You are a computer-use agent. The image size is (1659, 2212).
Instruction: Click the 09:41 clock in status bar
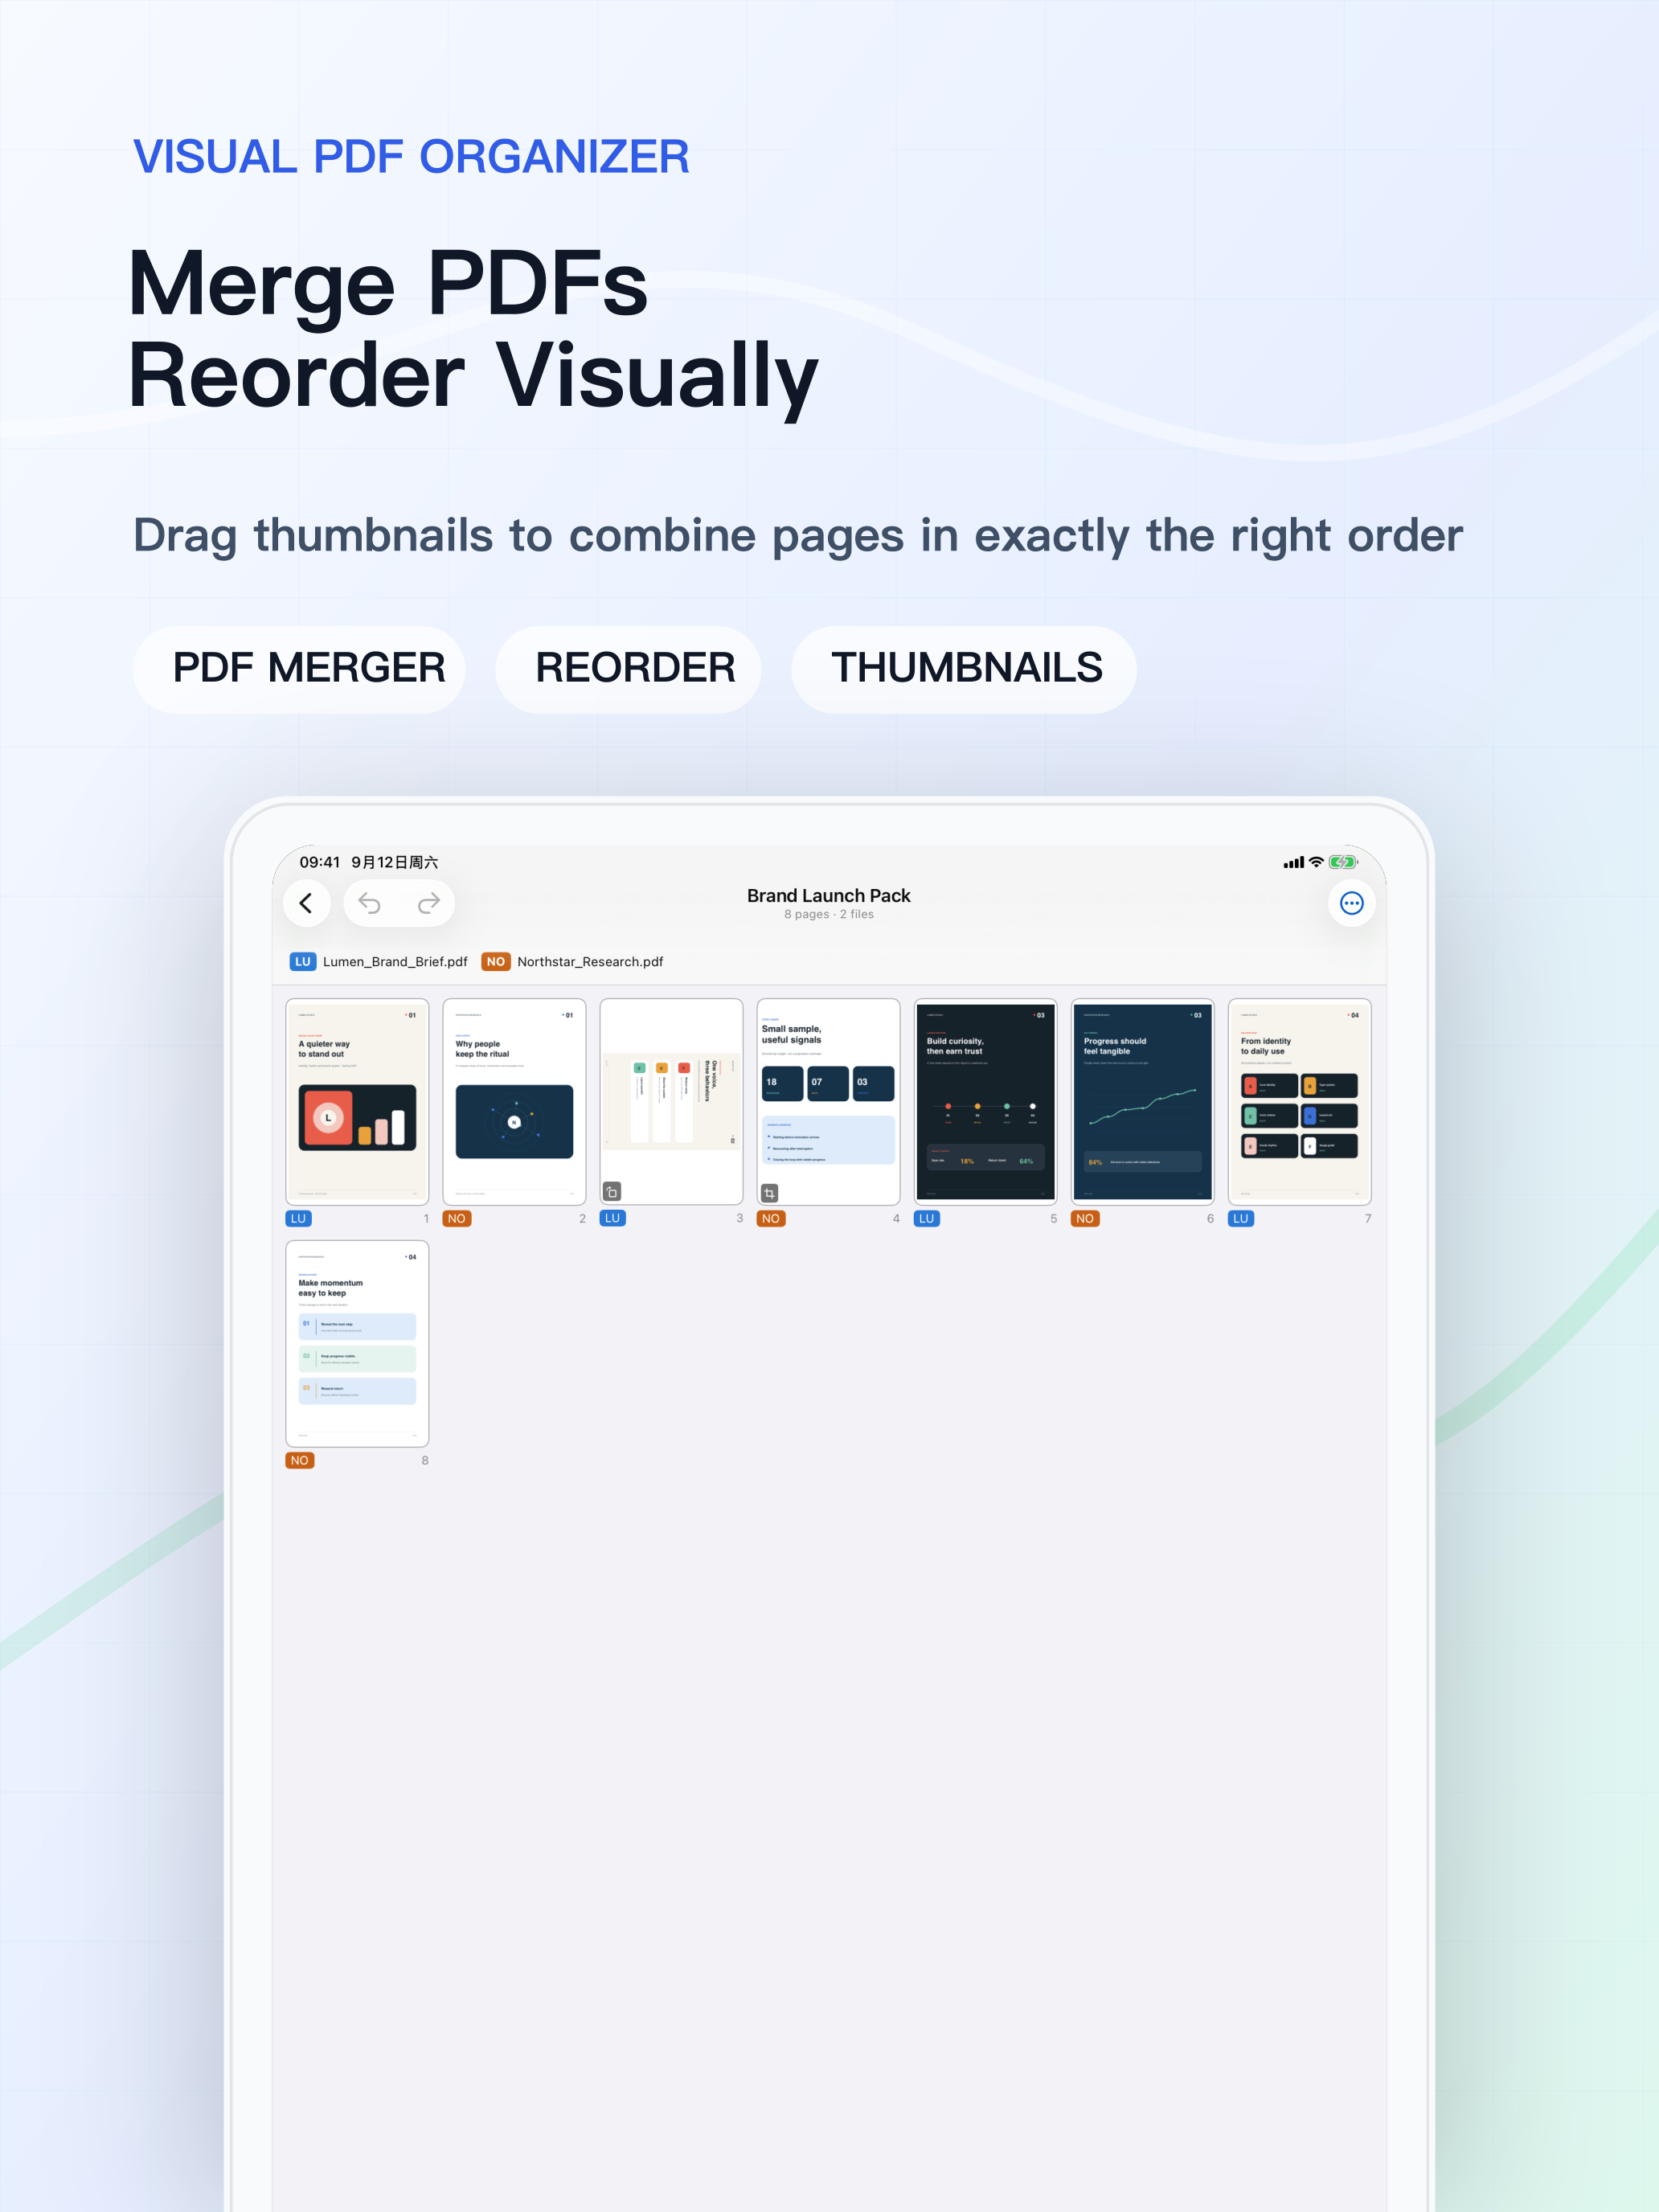click(x=319, y=862)
